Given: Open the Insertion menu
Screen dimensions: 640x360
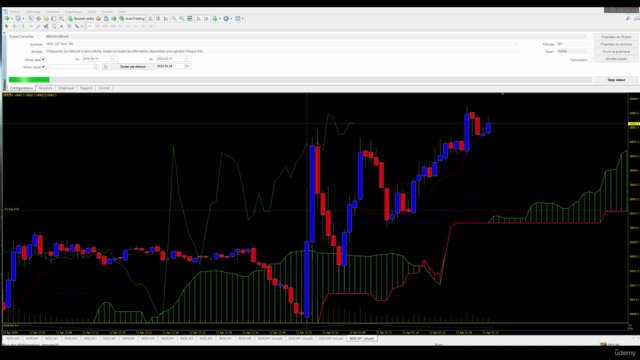Looking at the screenshot, I should click(53, 12).
